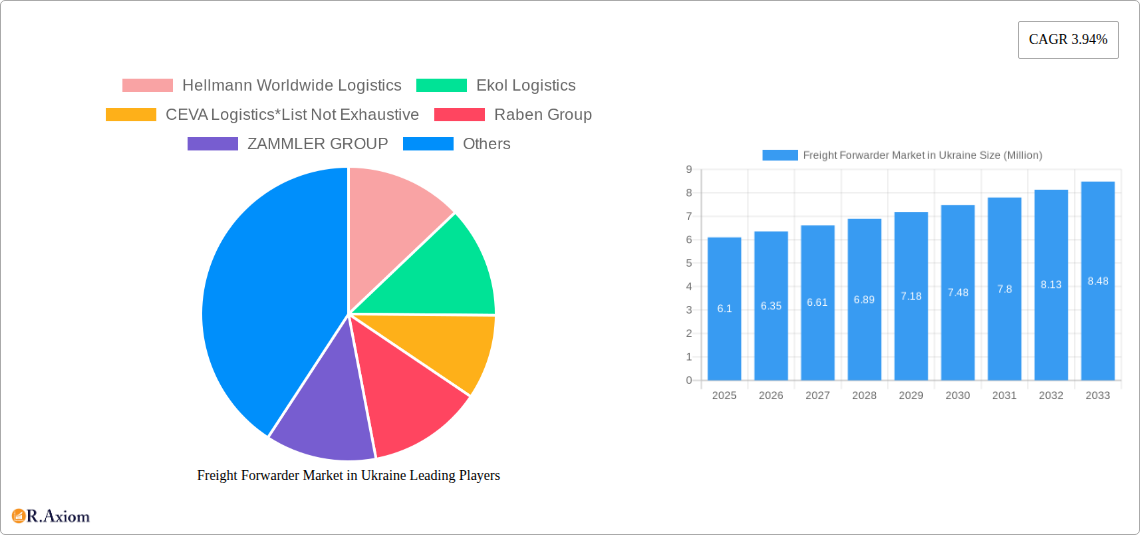
Task: Click the 2025 bar labeled 6.1
Action: [724, 309]
